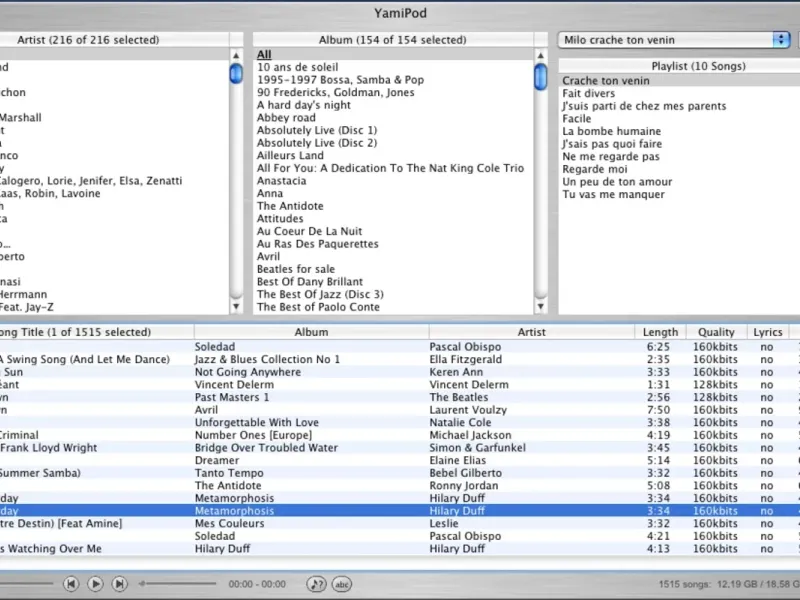Select All in the album list
The height and width of the screenshot is (600, 800).
coord(264,54)
